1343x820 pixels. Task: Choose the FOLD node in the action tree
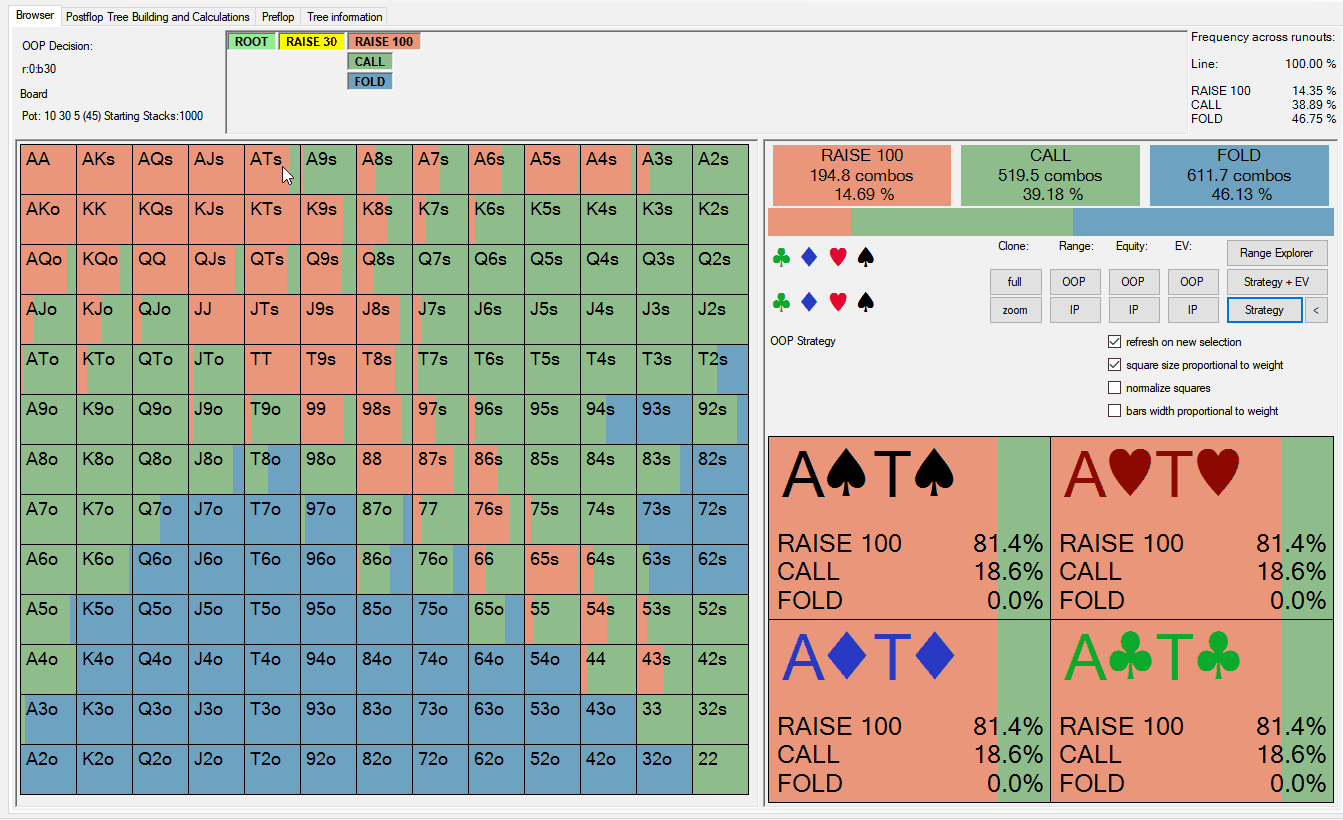[369, 82]
